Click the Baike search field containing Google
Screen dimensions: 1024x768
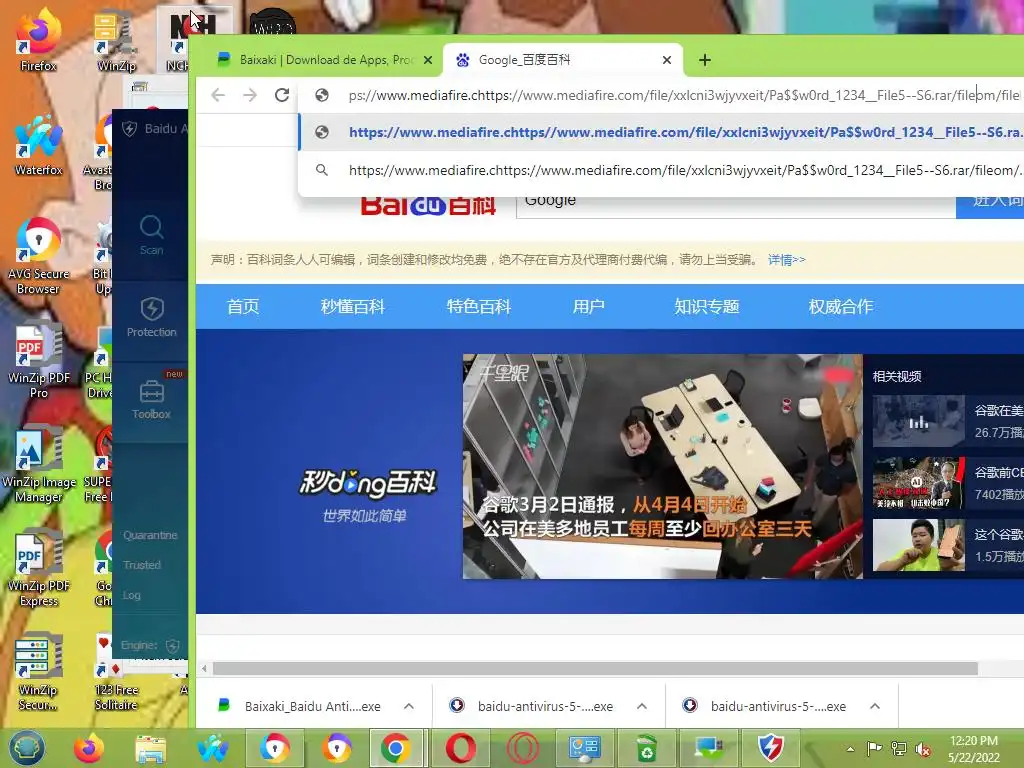[x=736, y=205]
